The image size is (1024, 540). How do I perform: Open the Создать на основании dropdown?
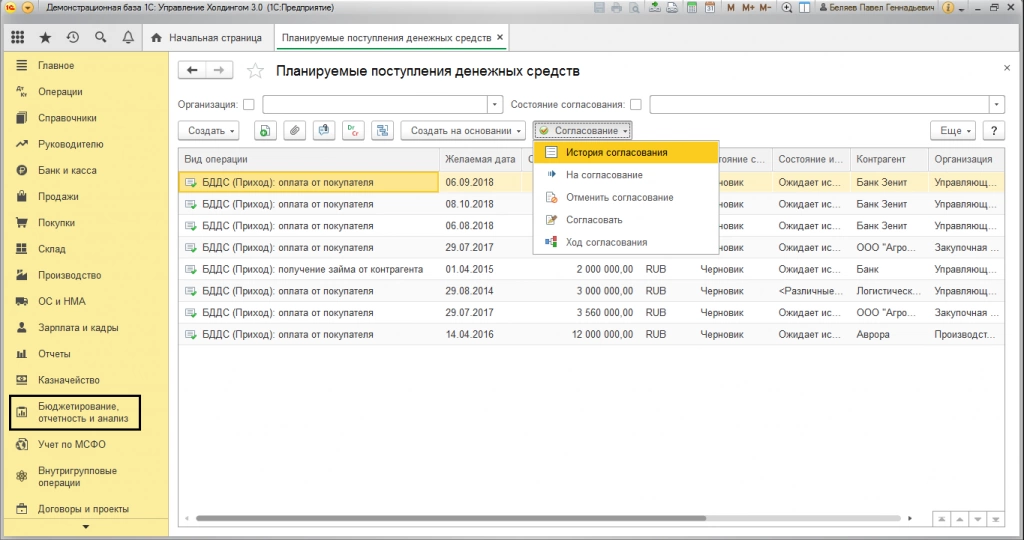click(x=467, y=131)
